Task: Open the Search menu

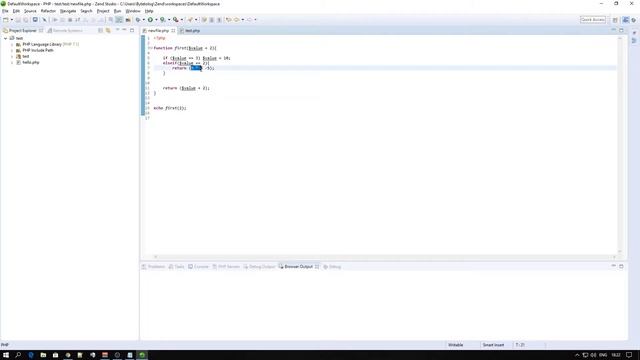Action: [x=86, y=11]
